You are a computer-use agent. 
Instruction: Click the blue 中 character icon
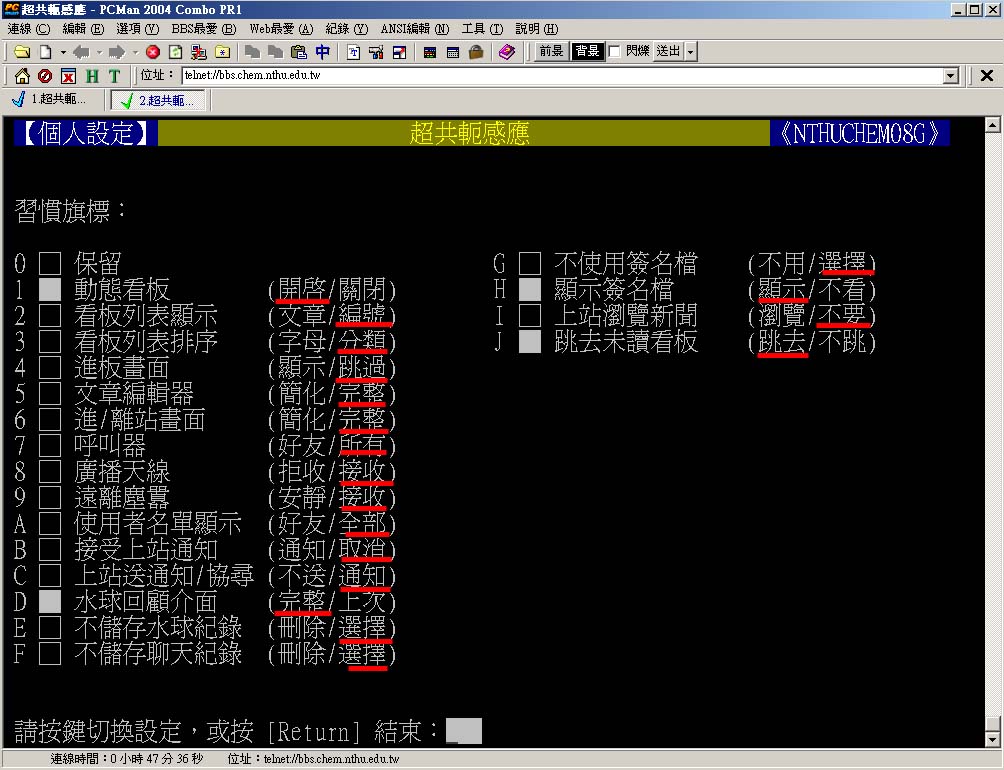click(x=322, y=52)
